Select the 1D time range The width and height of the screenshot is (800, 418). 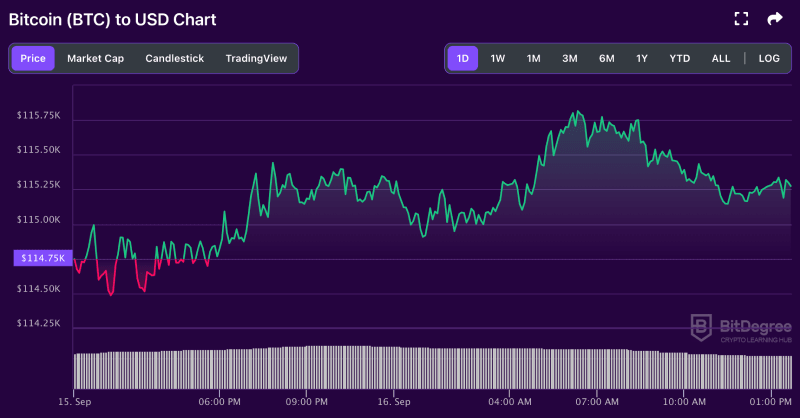[463, 58]
